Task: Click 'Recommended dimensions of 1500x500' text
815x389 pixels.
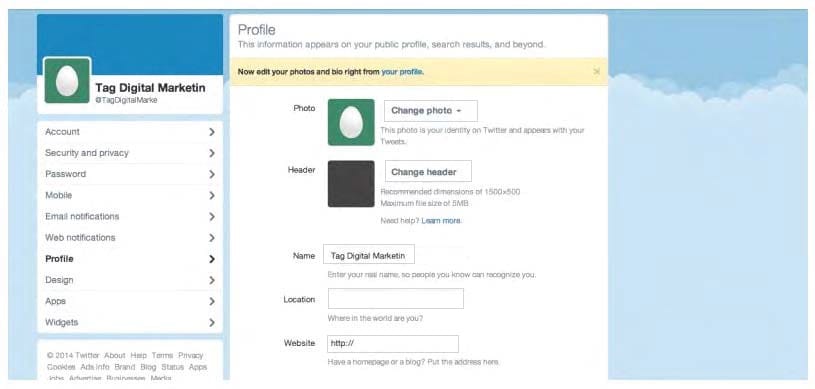Action: 450,192
